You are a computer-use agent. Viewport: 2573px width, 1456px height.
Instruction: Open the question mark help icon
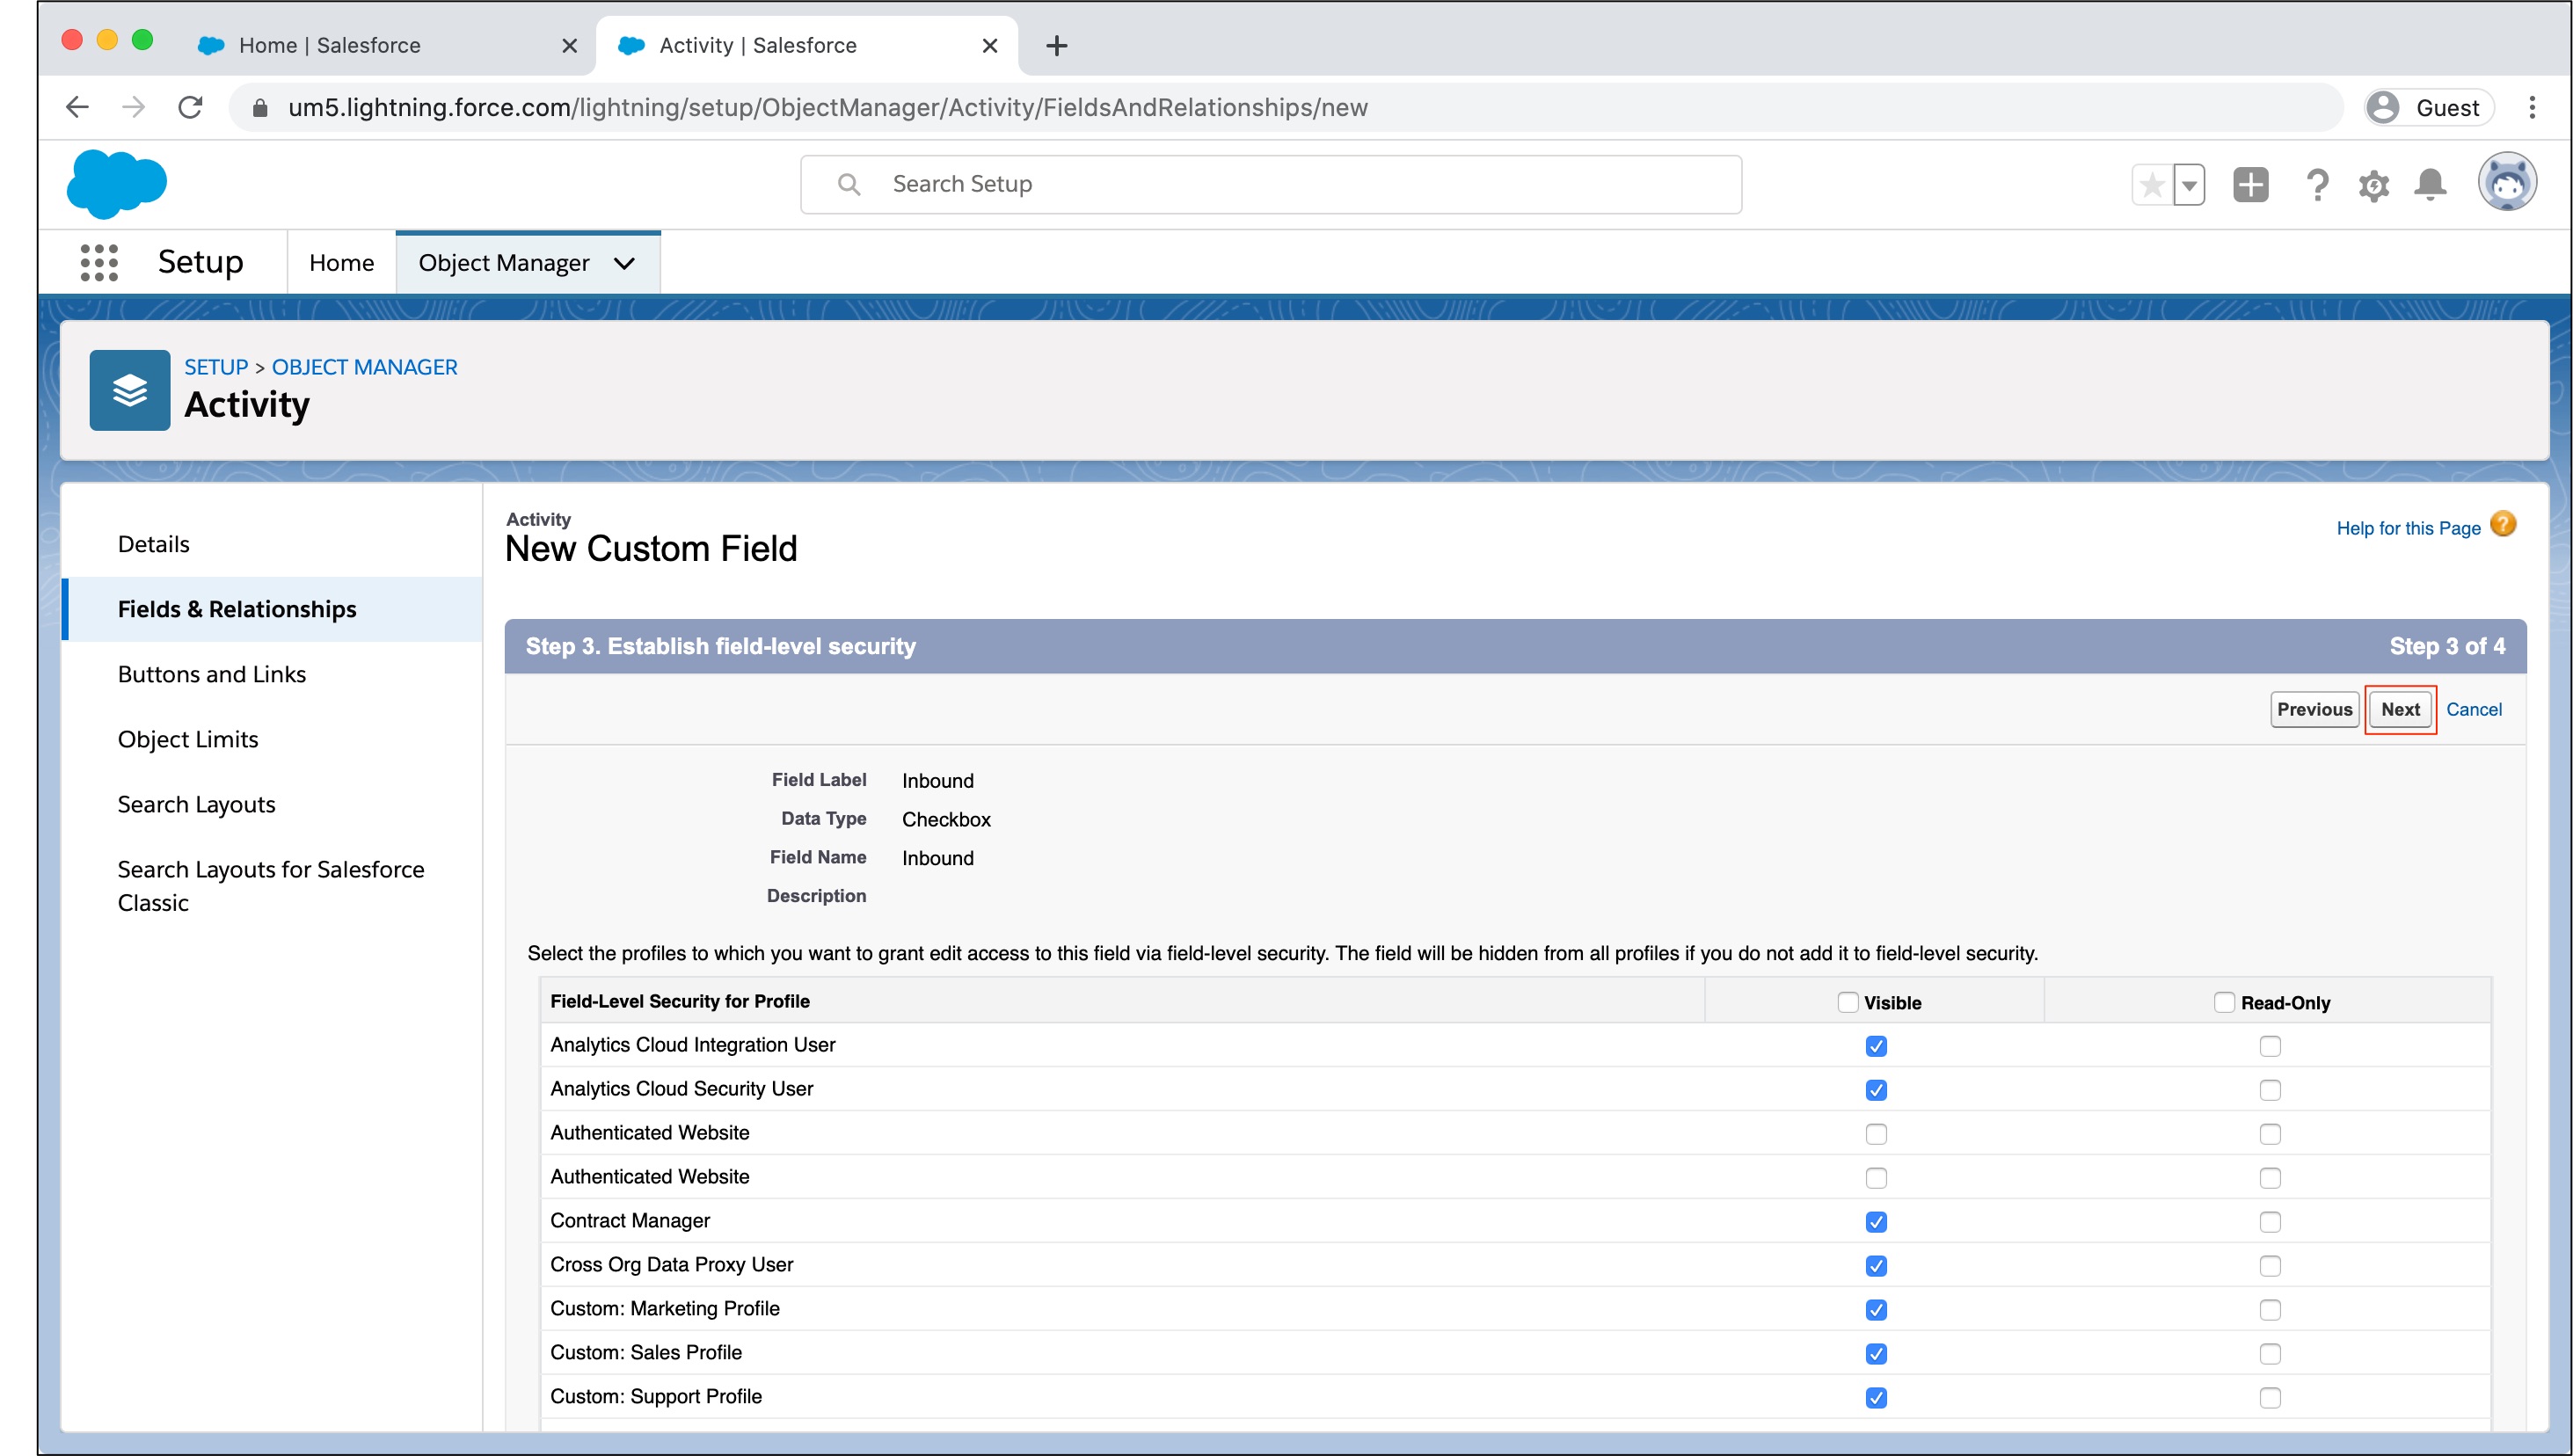coord(2316,185)
